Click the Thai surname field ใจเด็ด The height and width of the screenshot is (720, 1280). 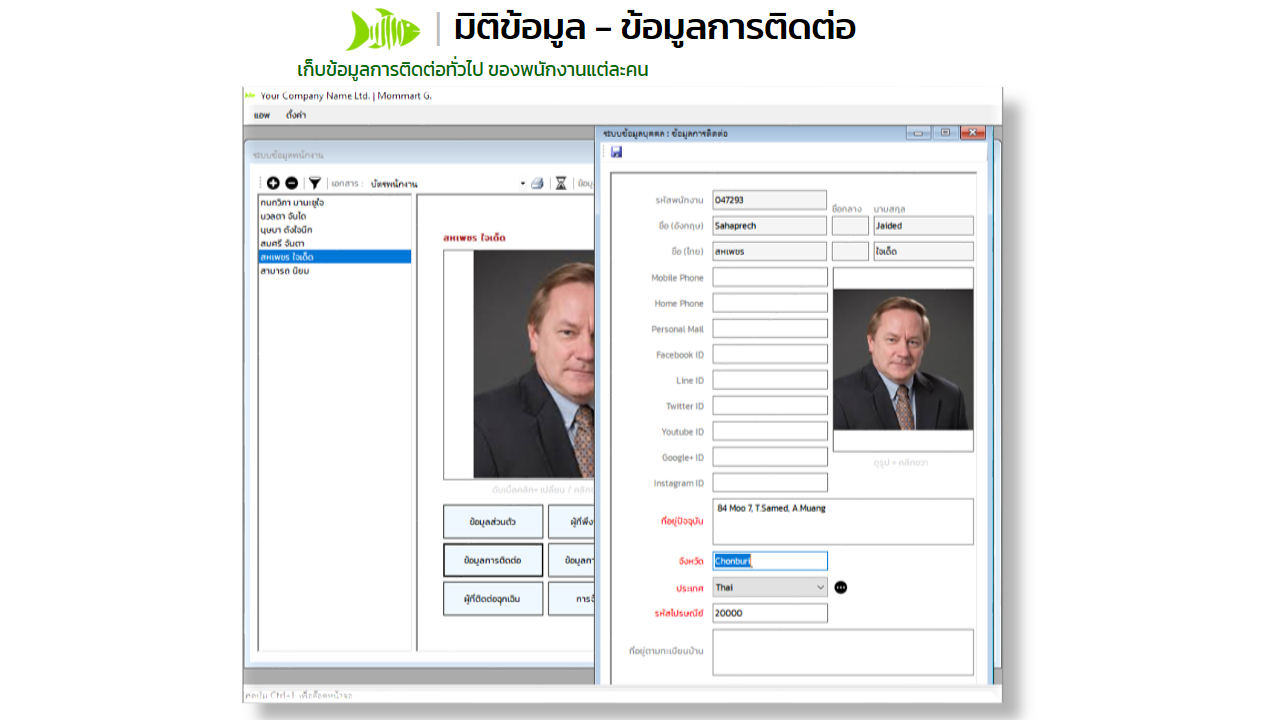click(x=923, y=251)
